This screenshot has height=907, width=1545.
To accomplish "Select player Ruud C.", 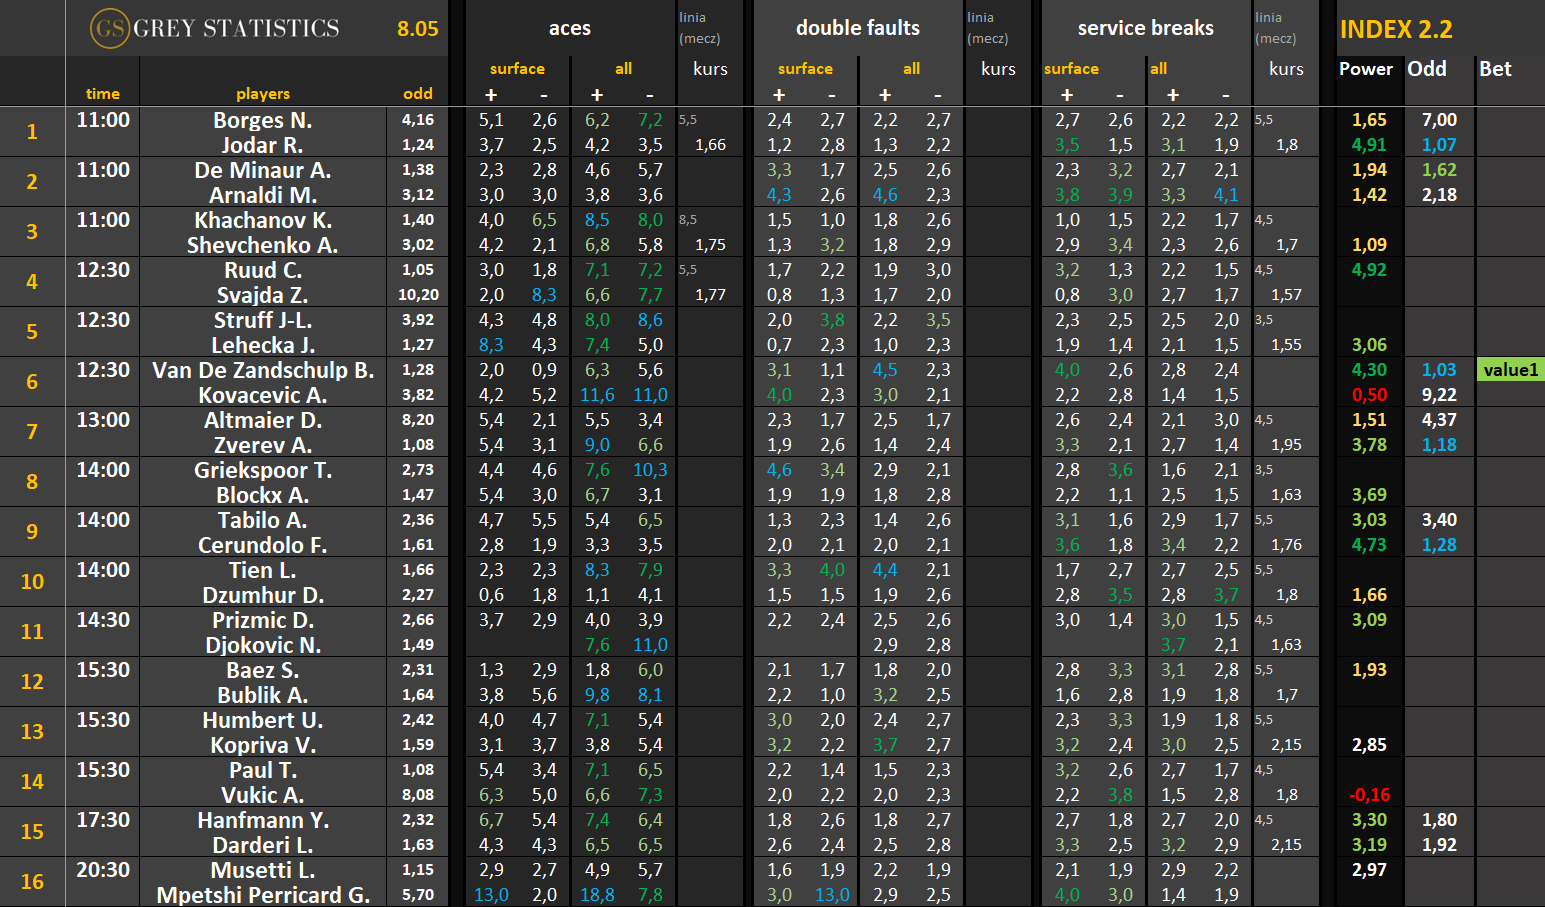I will tap(263, 270).
